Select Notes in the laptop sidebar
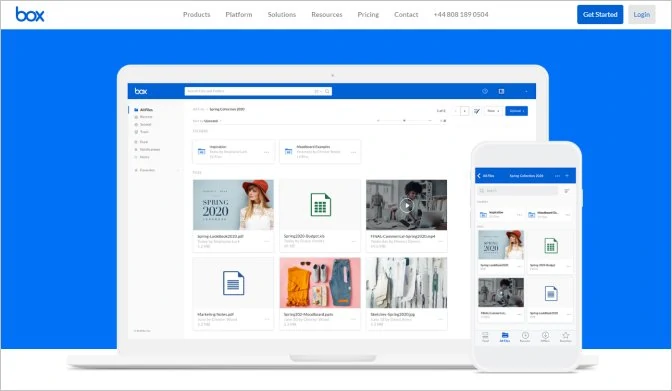Viewport: 672px width, 391px height. pos(142,157)
